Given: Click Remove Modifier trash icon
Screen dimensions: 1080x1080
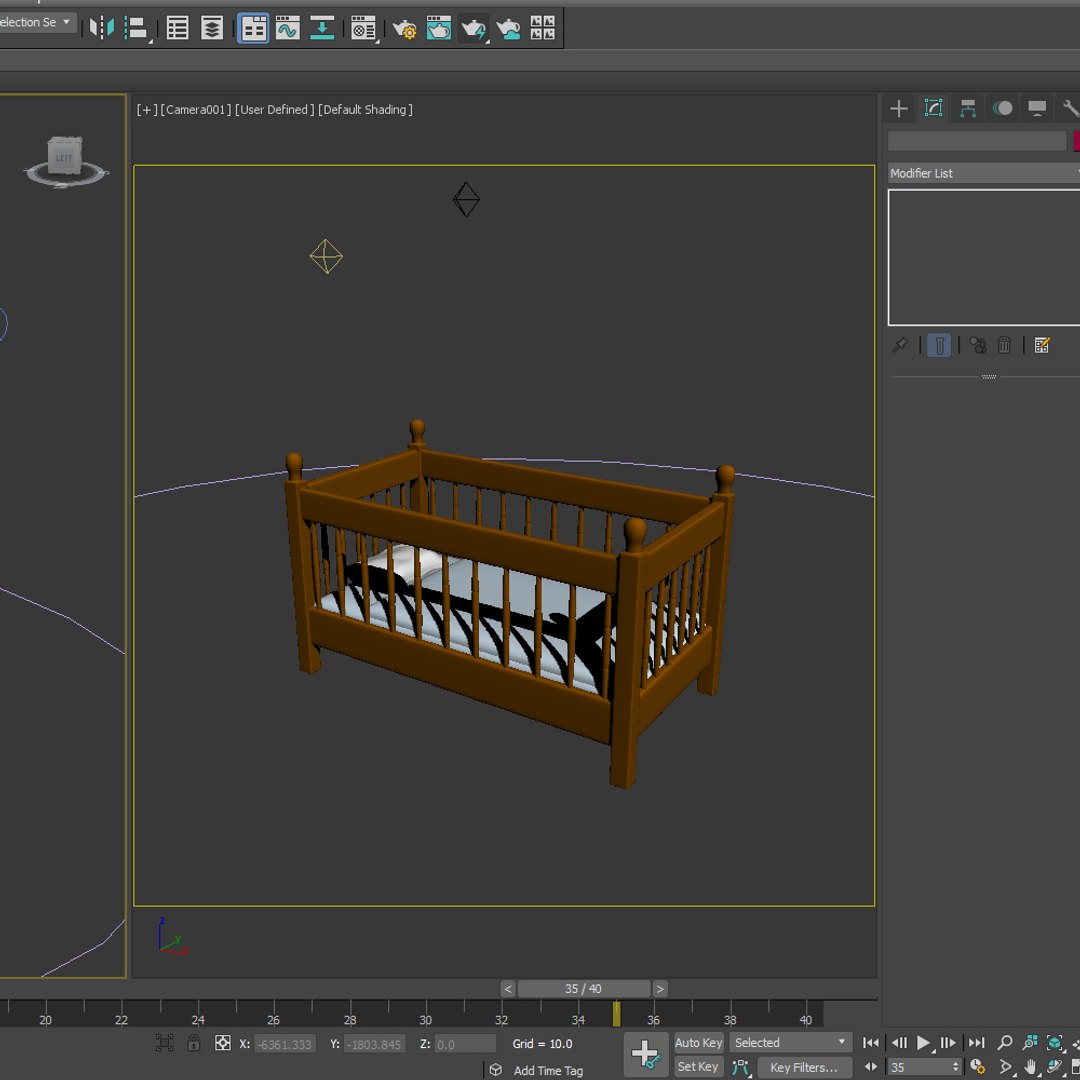Looking at the screenshot, I should point(1004,345).
